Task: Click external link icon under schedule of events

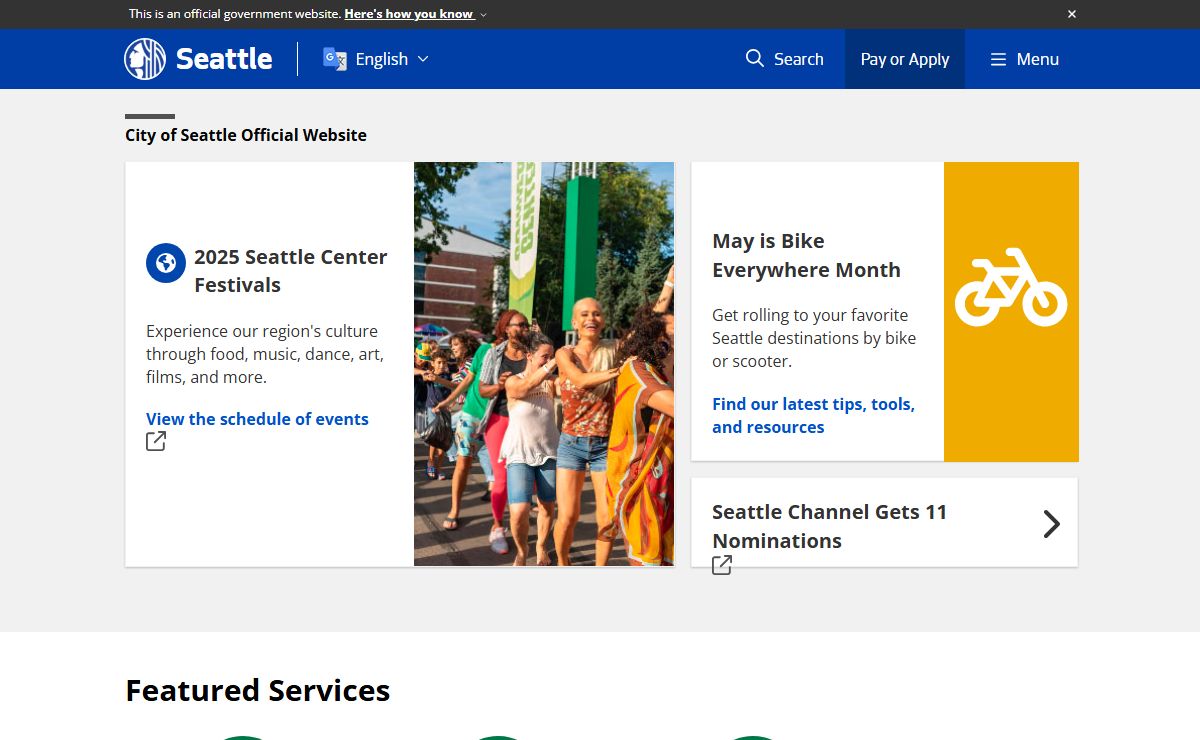Action: point(156,441)
